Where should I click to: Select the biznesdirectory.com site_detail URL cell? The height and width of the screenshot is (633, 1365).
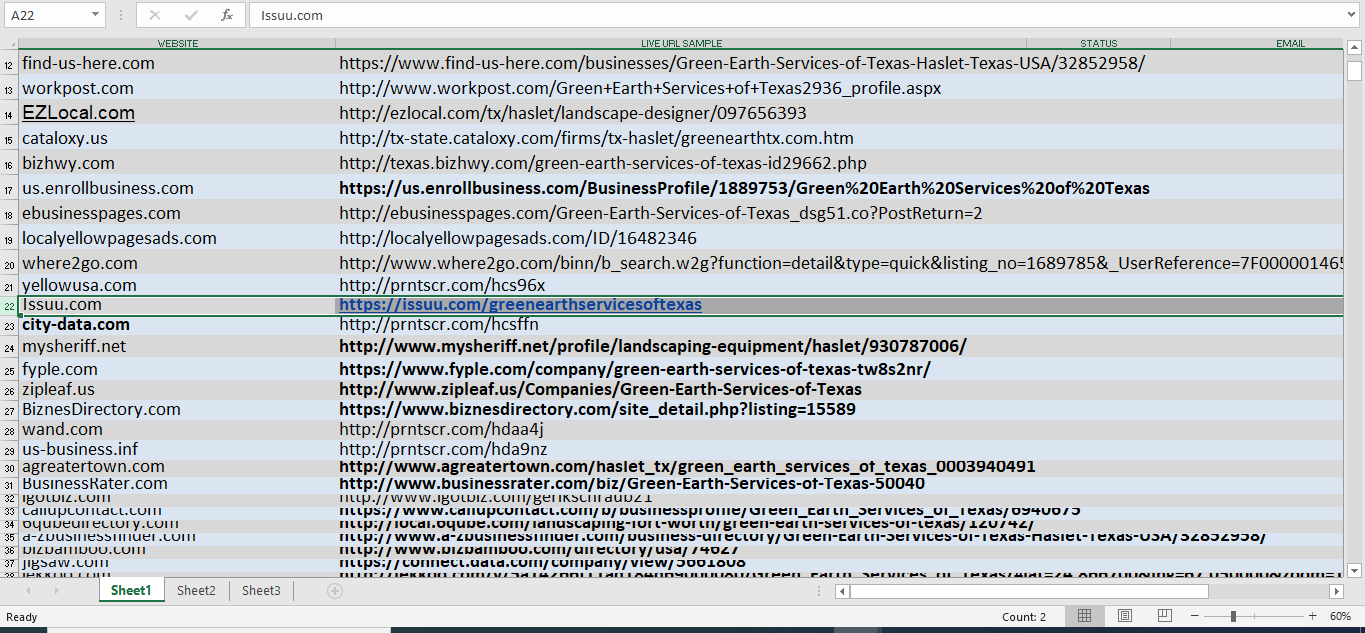[681, 409]
